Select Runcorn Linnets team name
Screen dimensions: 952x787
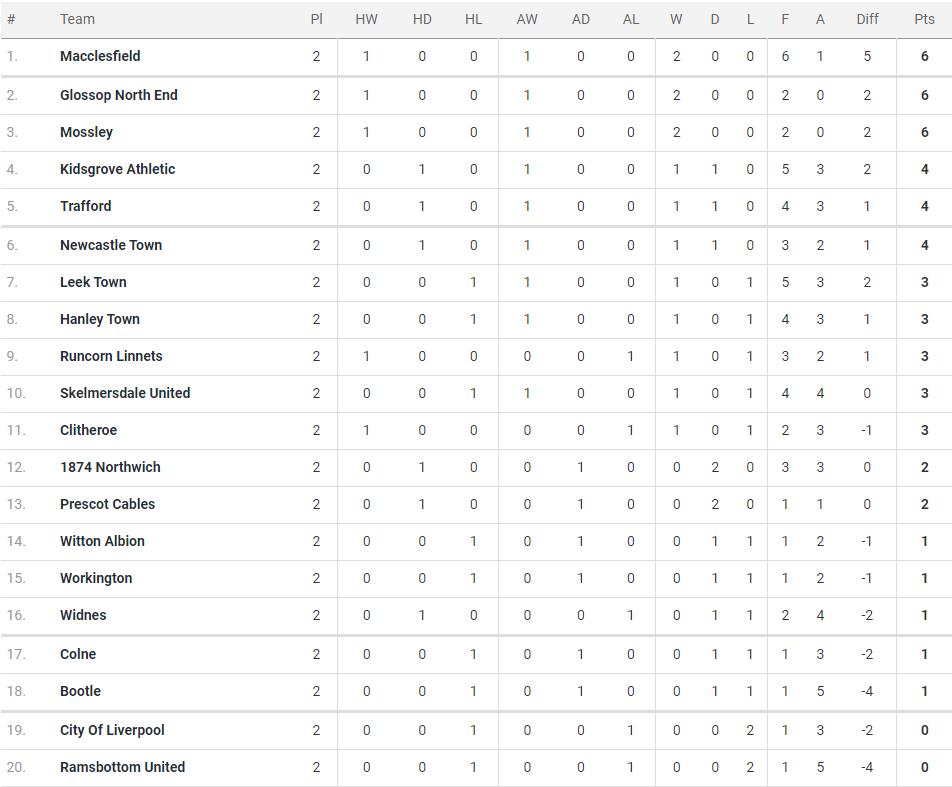[111, 356]
